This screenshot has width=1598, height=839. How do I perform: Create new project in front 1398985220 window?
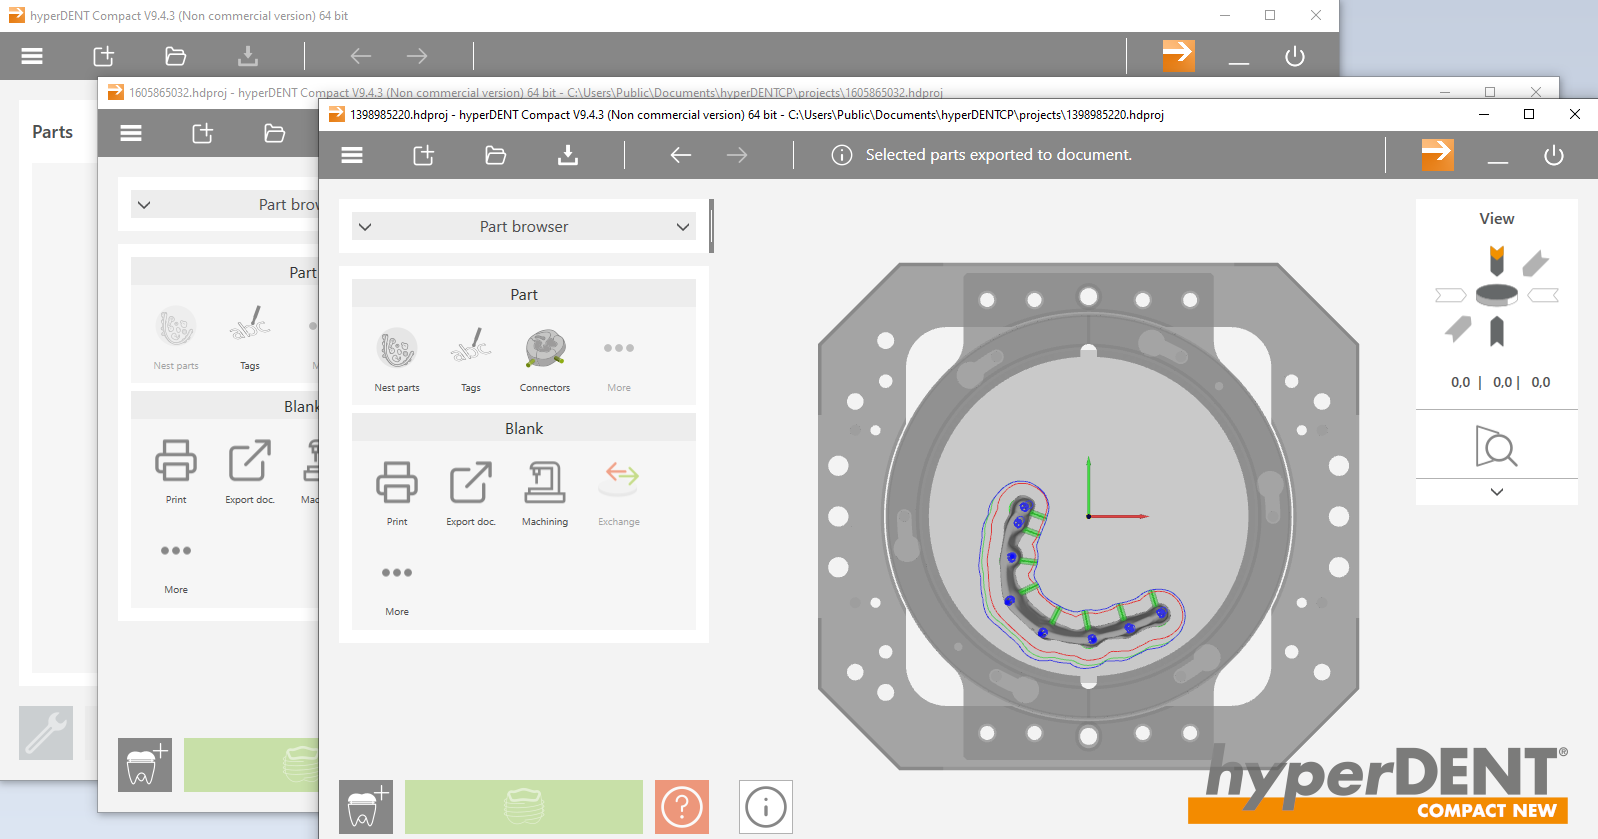point(424,155)
